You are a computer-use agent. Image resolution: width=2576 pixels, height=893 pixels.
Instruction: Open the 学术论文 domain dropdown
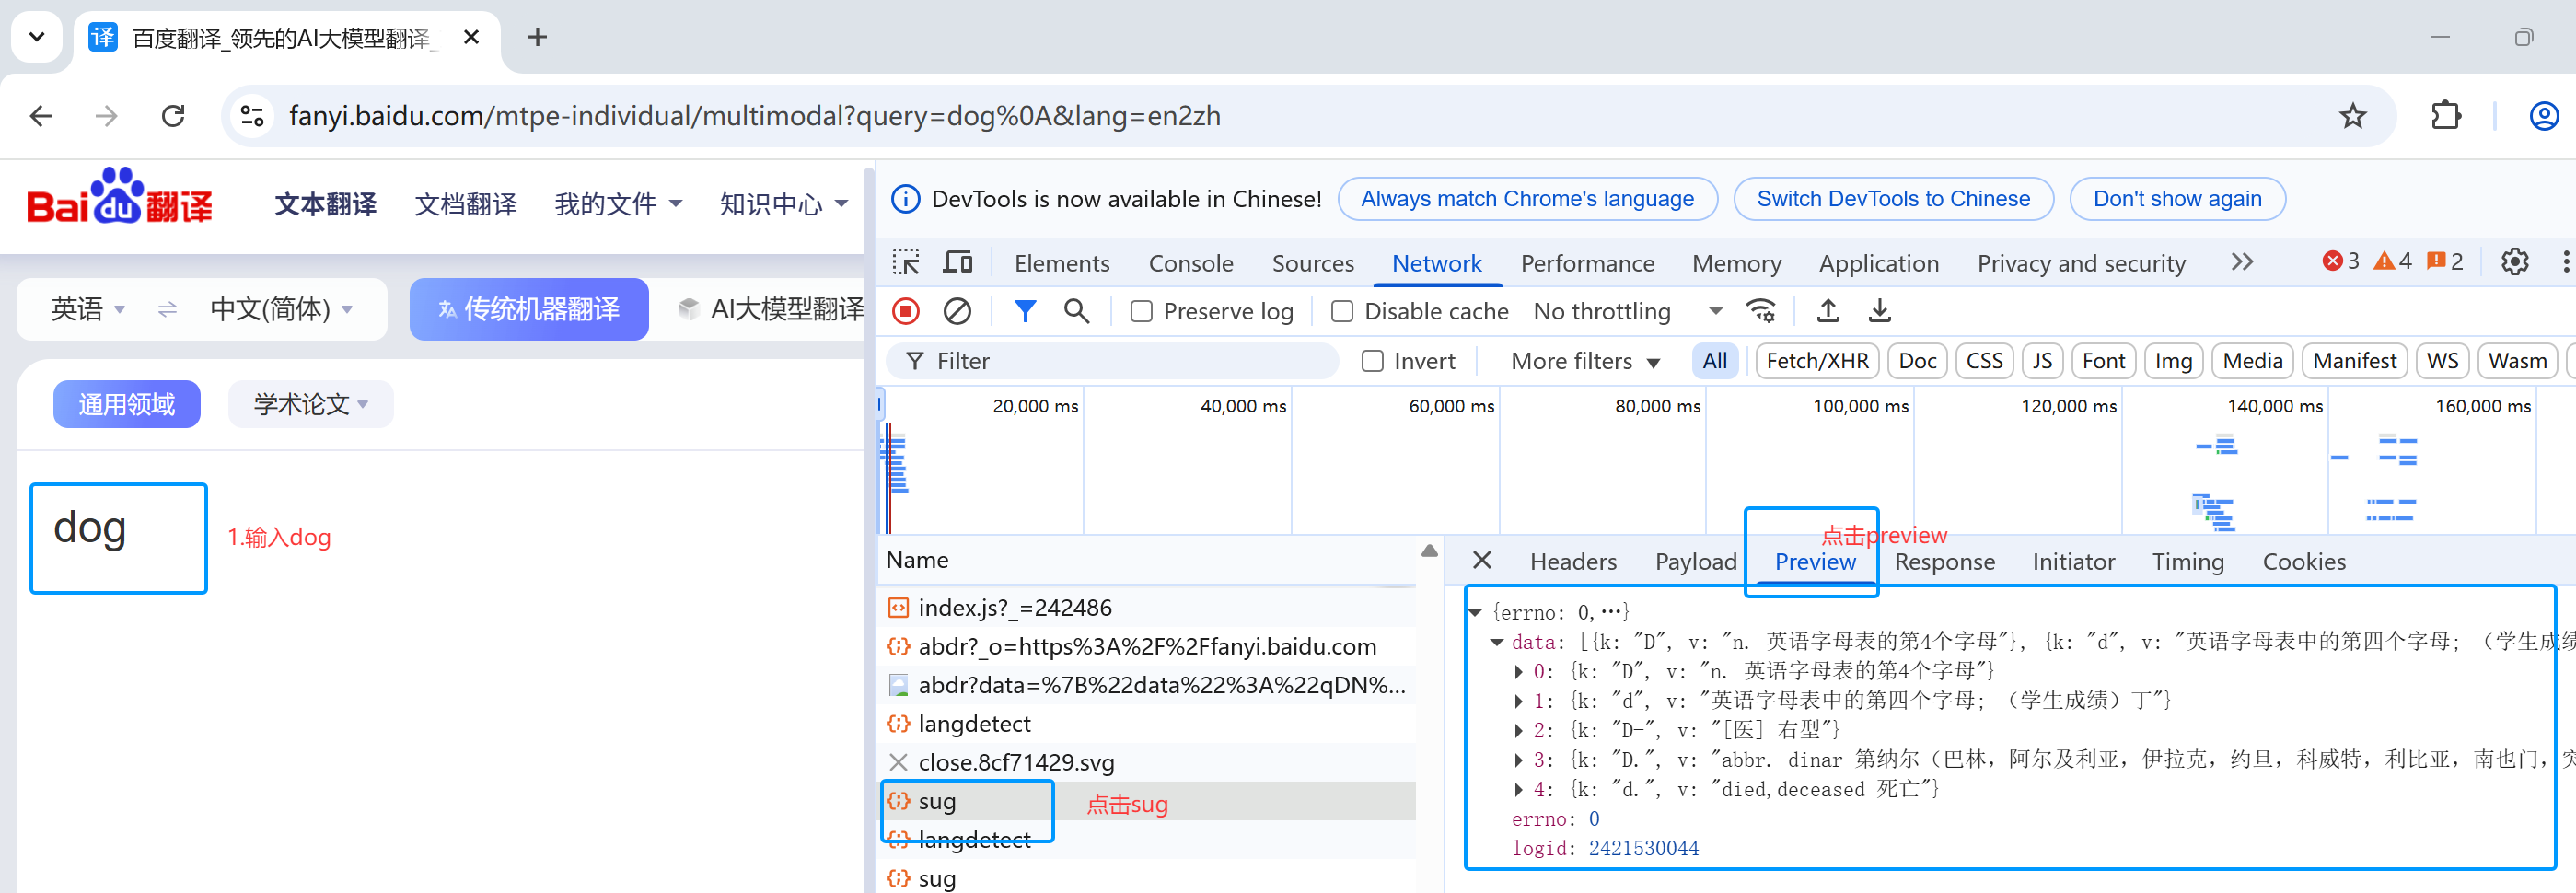click(311, 404)
